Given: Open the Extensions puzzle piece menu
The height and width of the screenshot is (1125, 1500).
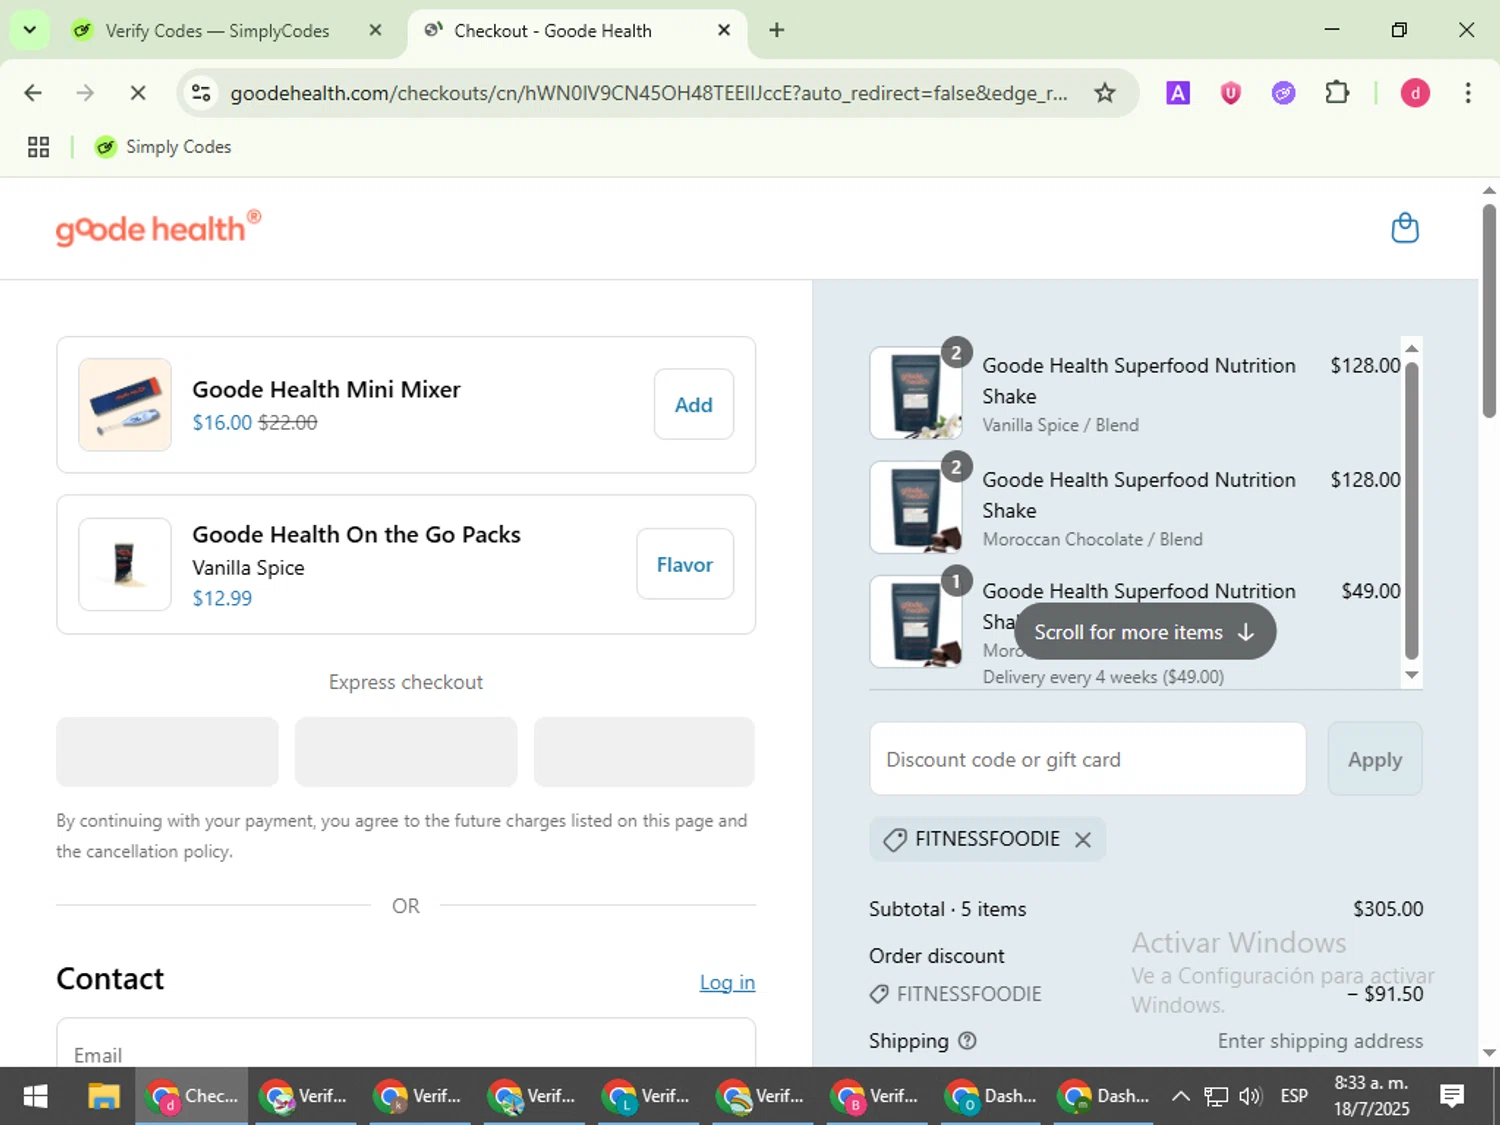Looking at the screenshot, I should click(x=1337, y=93).
